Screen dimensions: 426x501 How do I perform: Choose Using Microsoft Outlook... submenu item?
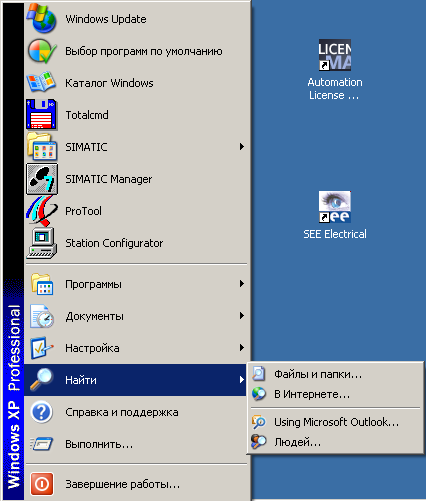point(335,422)
